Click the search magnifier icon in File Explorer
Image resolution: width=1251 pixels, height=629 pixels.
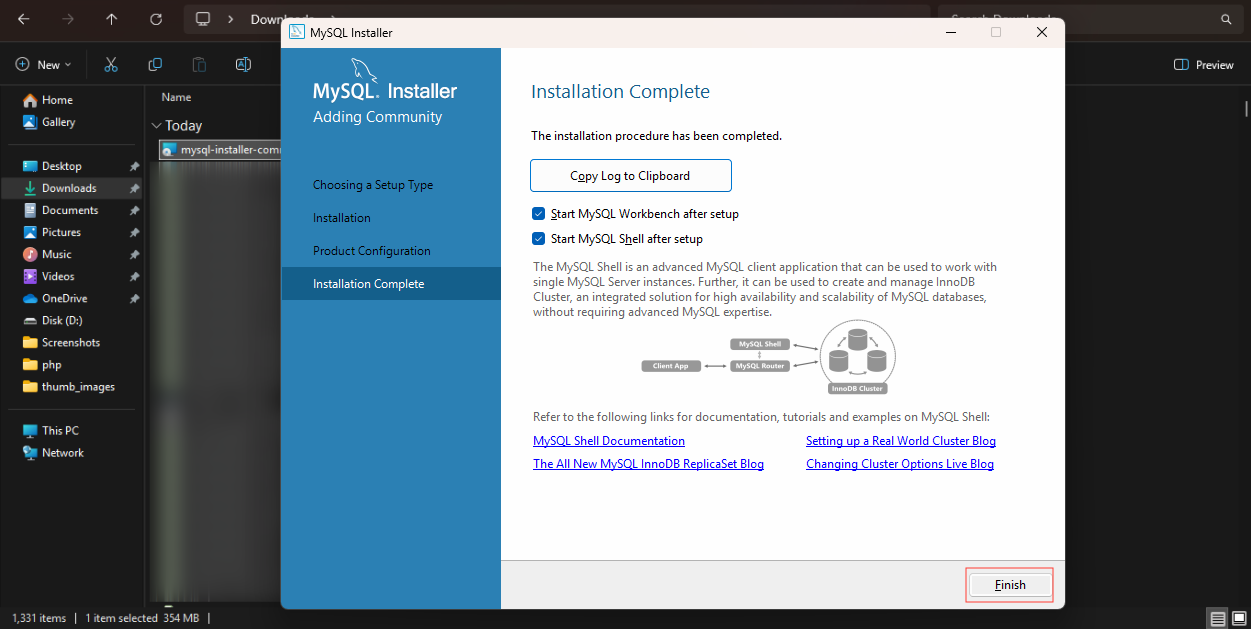coord(1226,19)
